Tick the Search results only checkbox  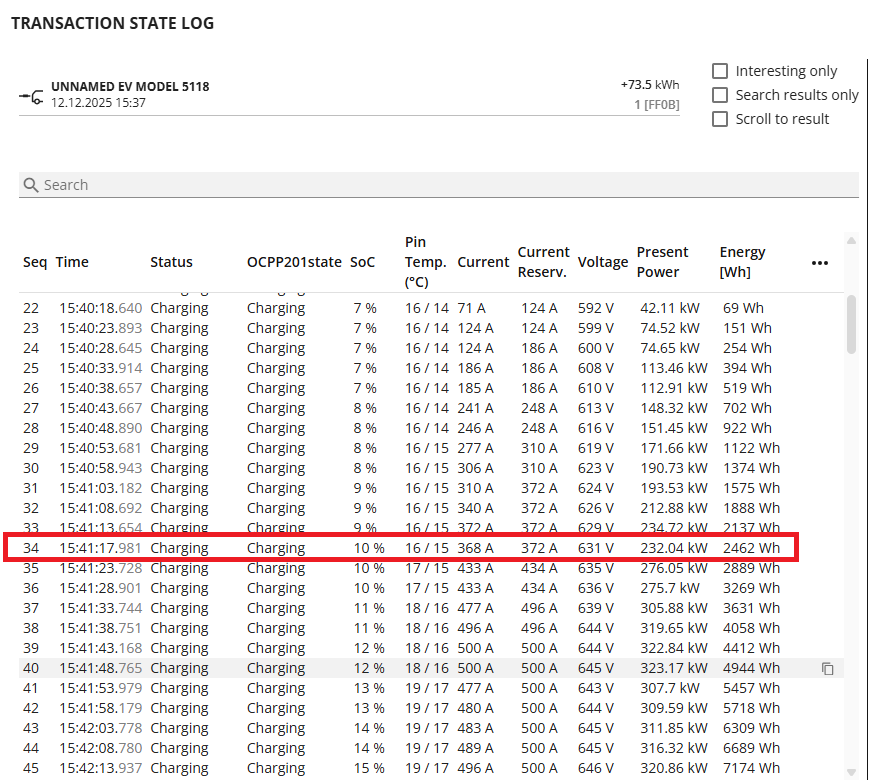(x=720, y=95)
